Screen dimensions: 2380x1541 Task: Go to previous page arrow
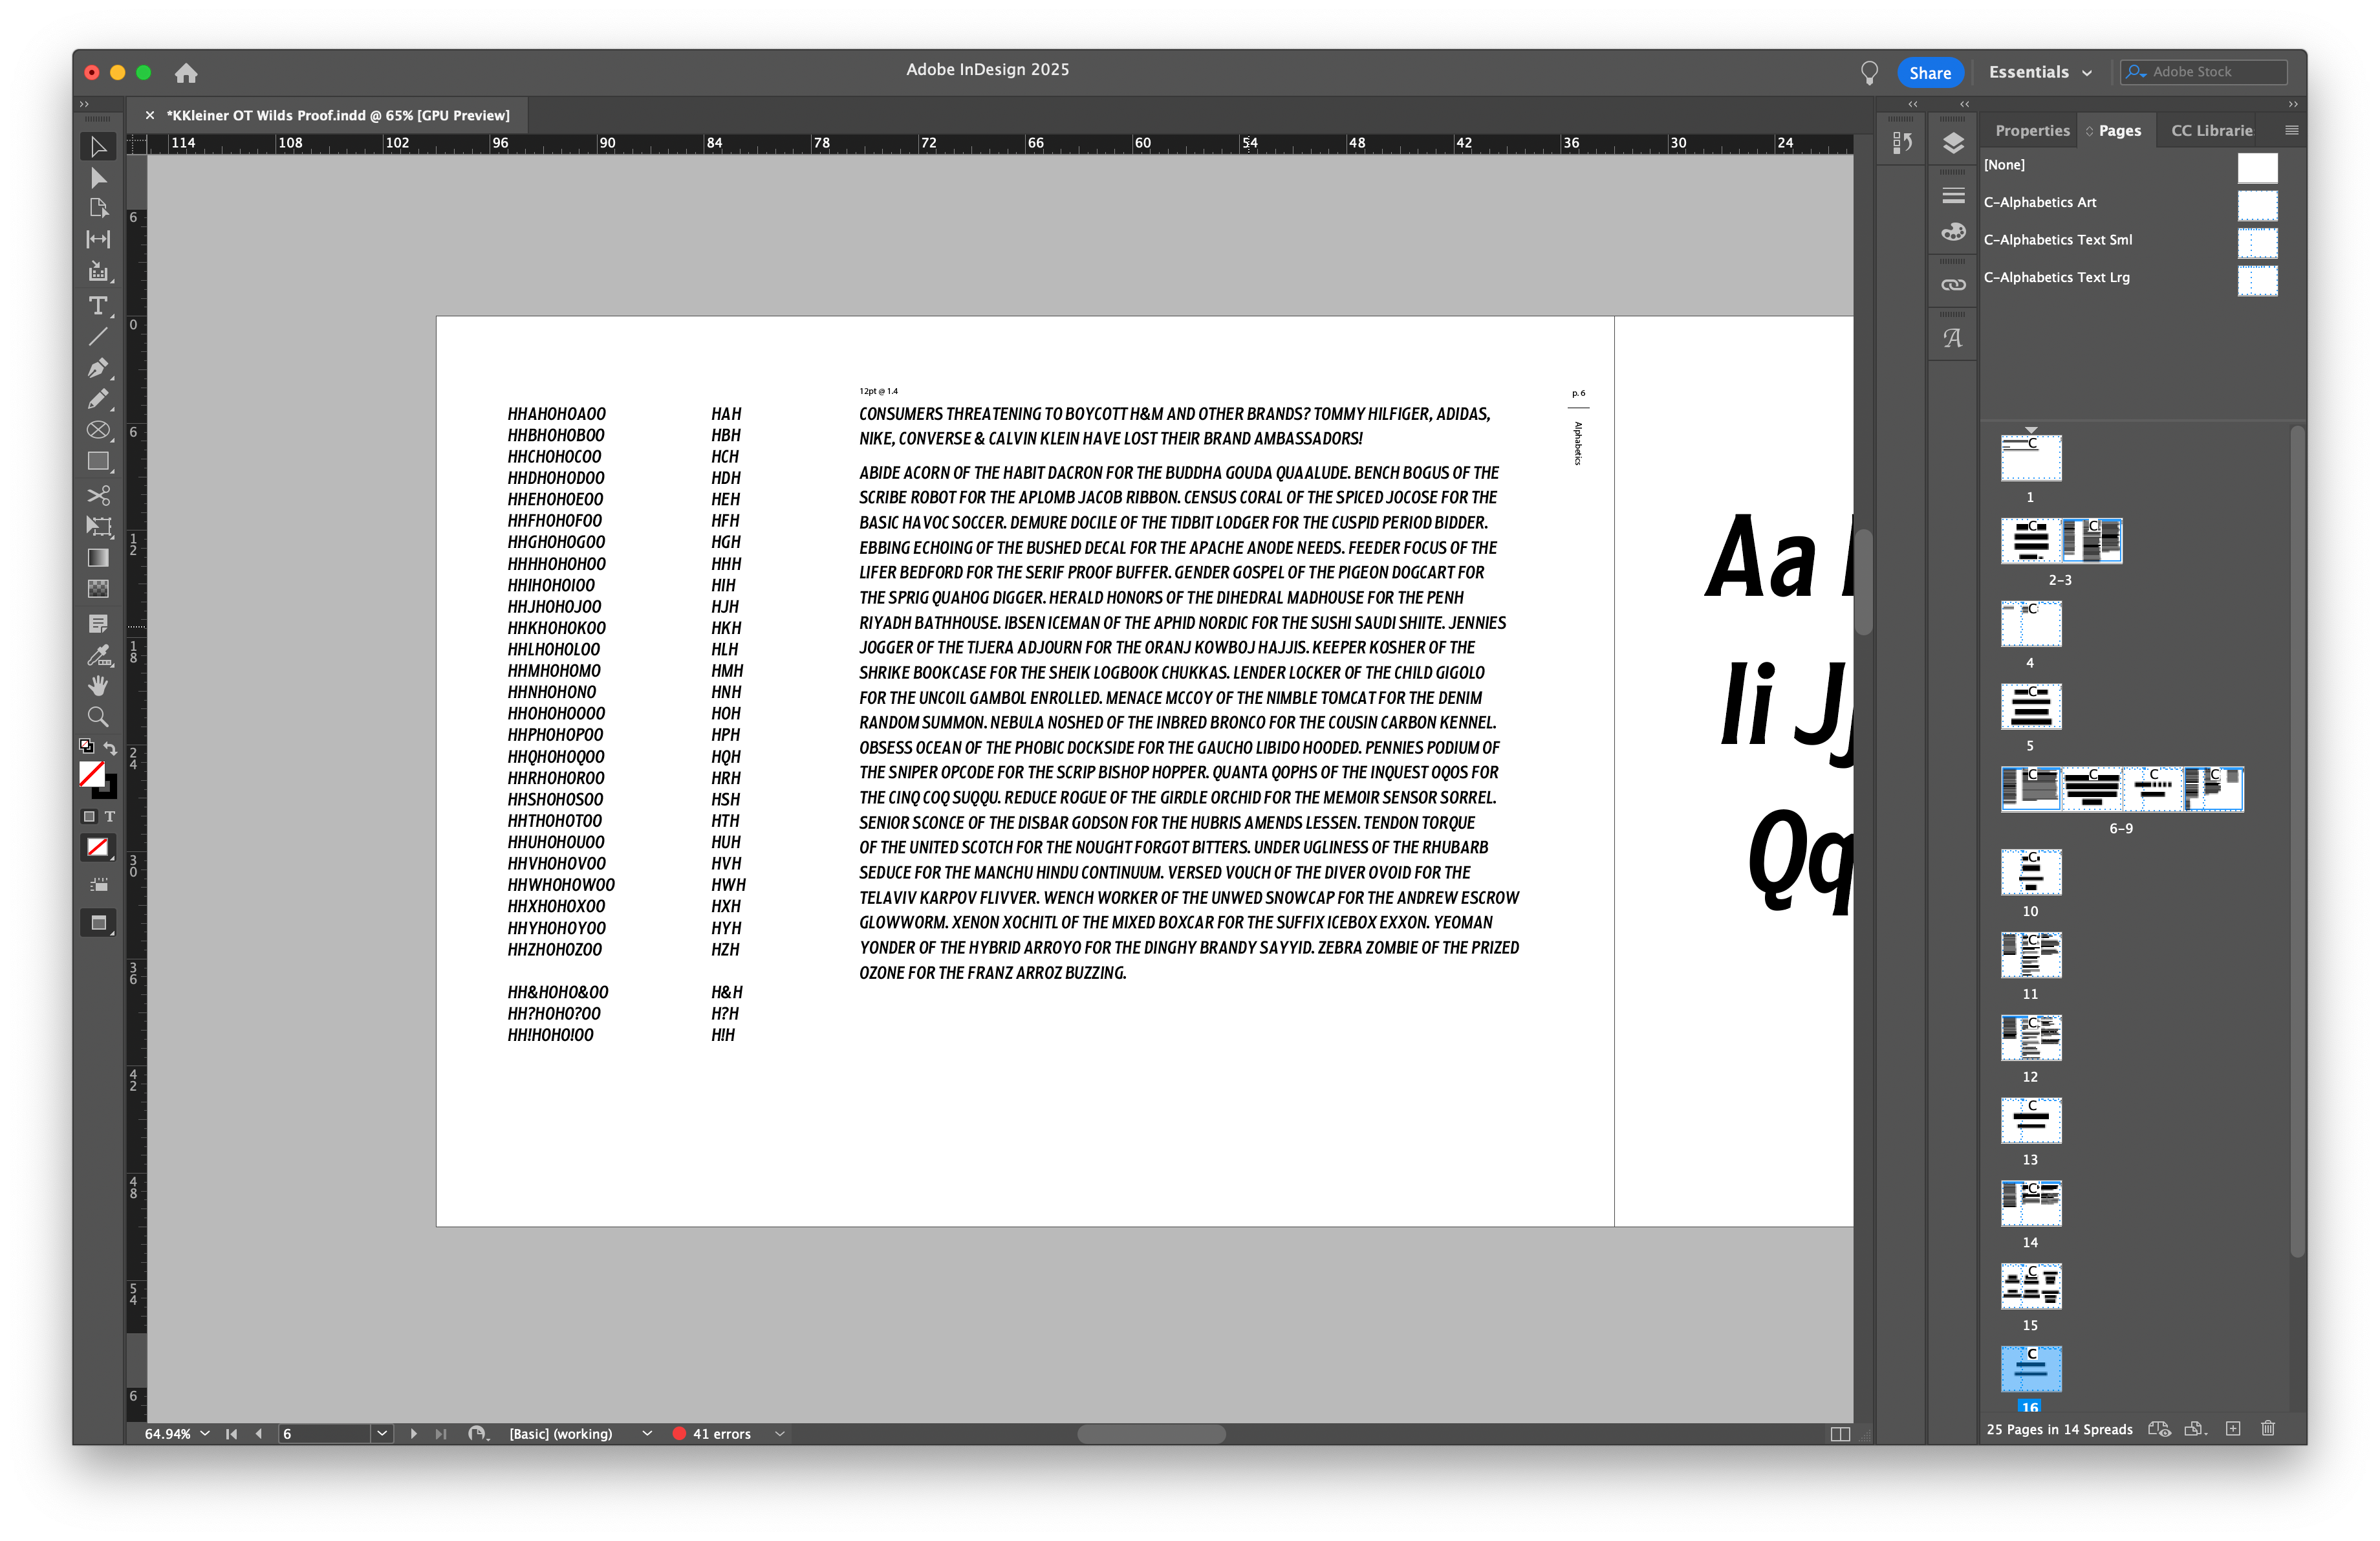[x=259, y=1433]
